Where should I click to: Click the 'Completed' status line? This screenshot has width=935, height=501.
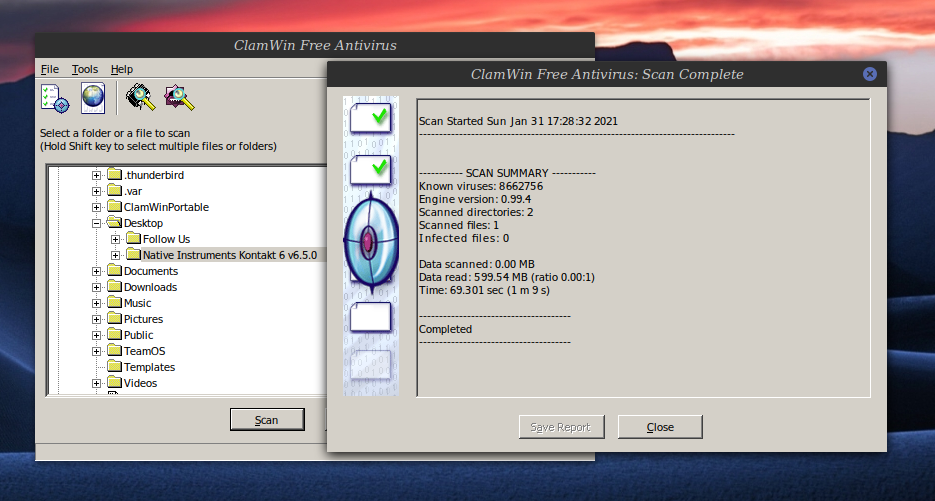[x=445, y=329]
